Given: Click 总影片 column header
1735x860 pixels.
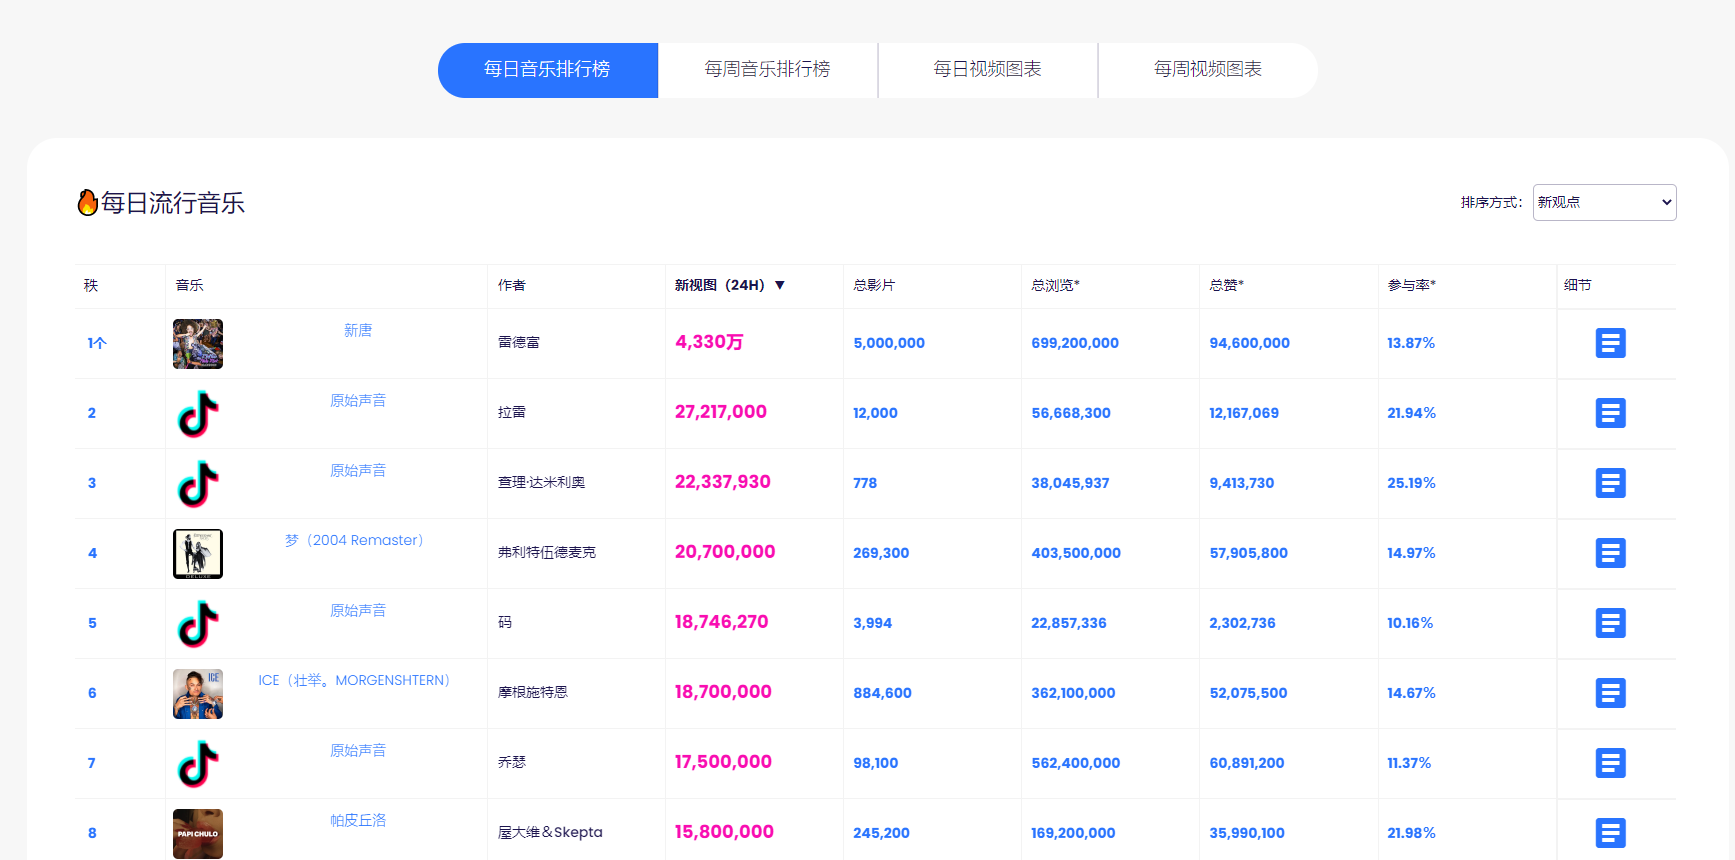Looking at the screenshot, I should (x=874, y=285).
